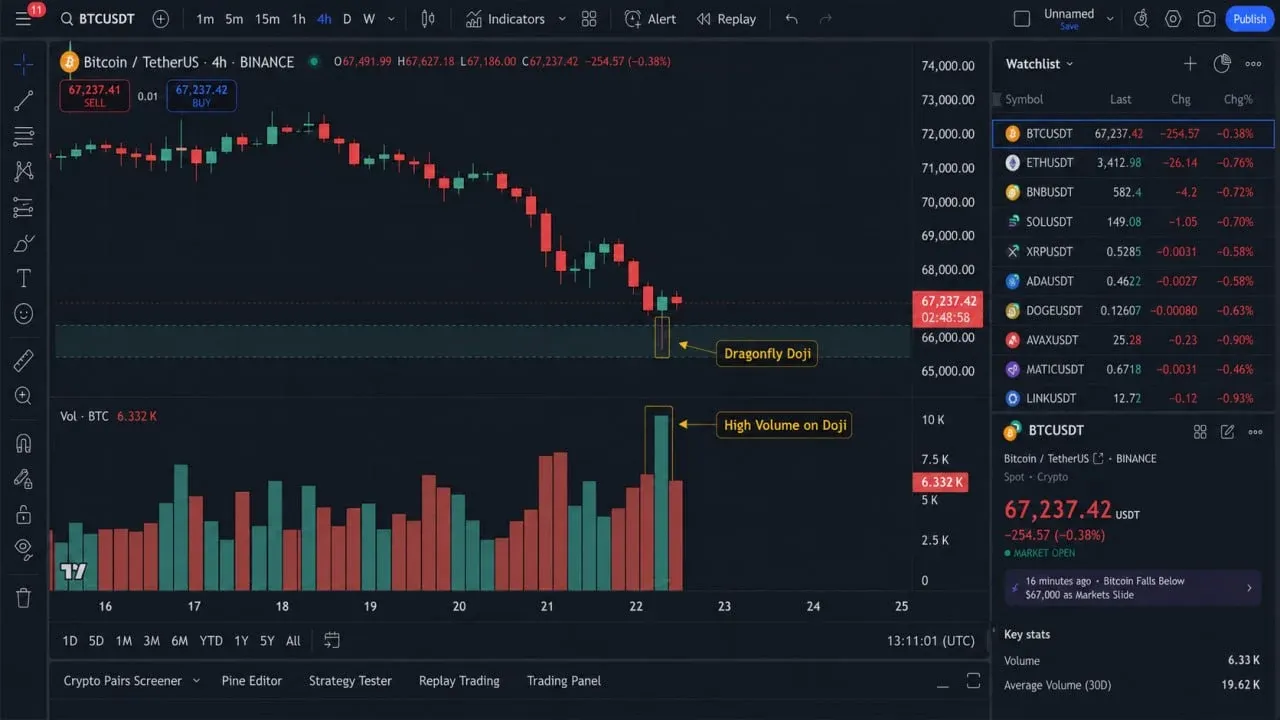Maximize the bottom panel
Image resolution: width=1280 pixels, height=720 pixels.
tap(973, 681)
